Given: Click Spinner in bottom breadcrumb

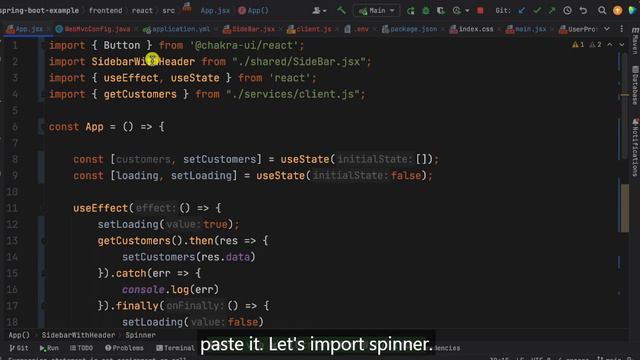Looking at the screenshot, I should click(x=140, y=335).
